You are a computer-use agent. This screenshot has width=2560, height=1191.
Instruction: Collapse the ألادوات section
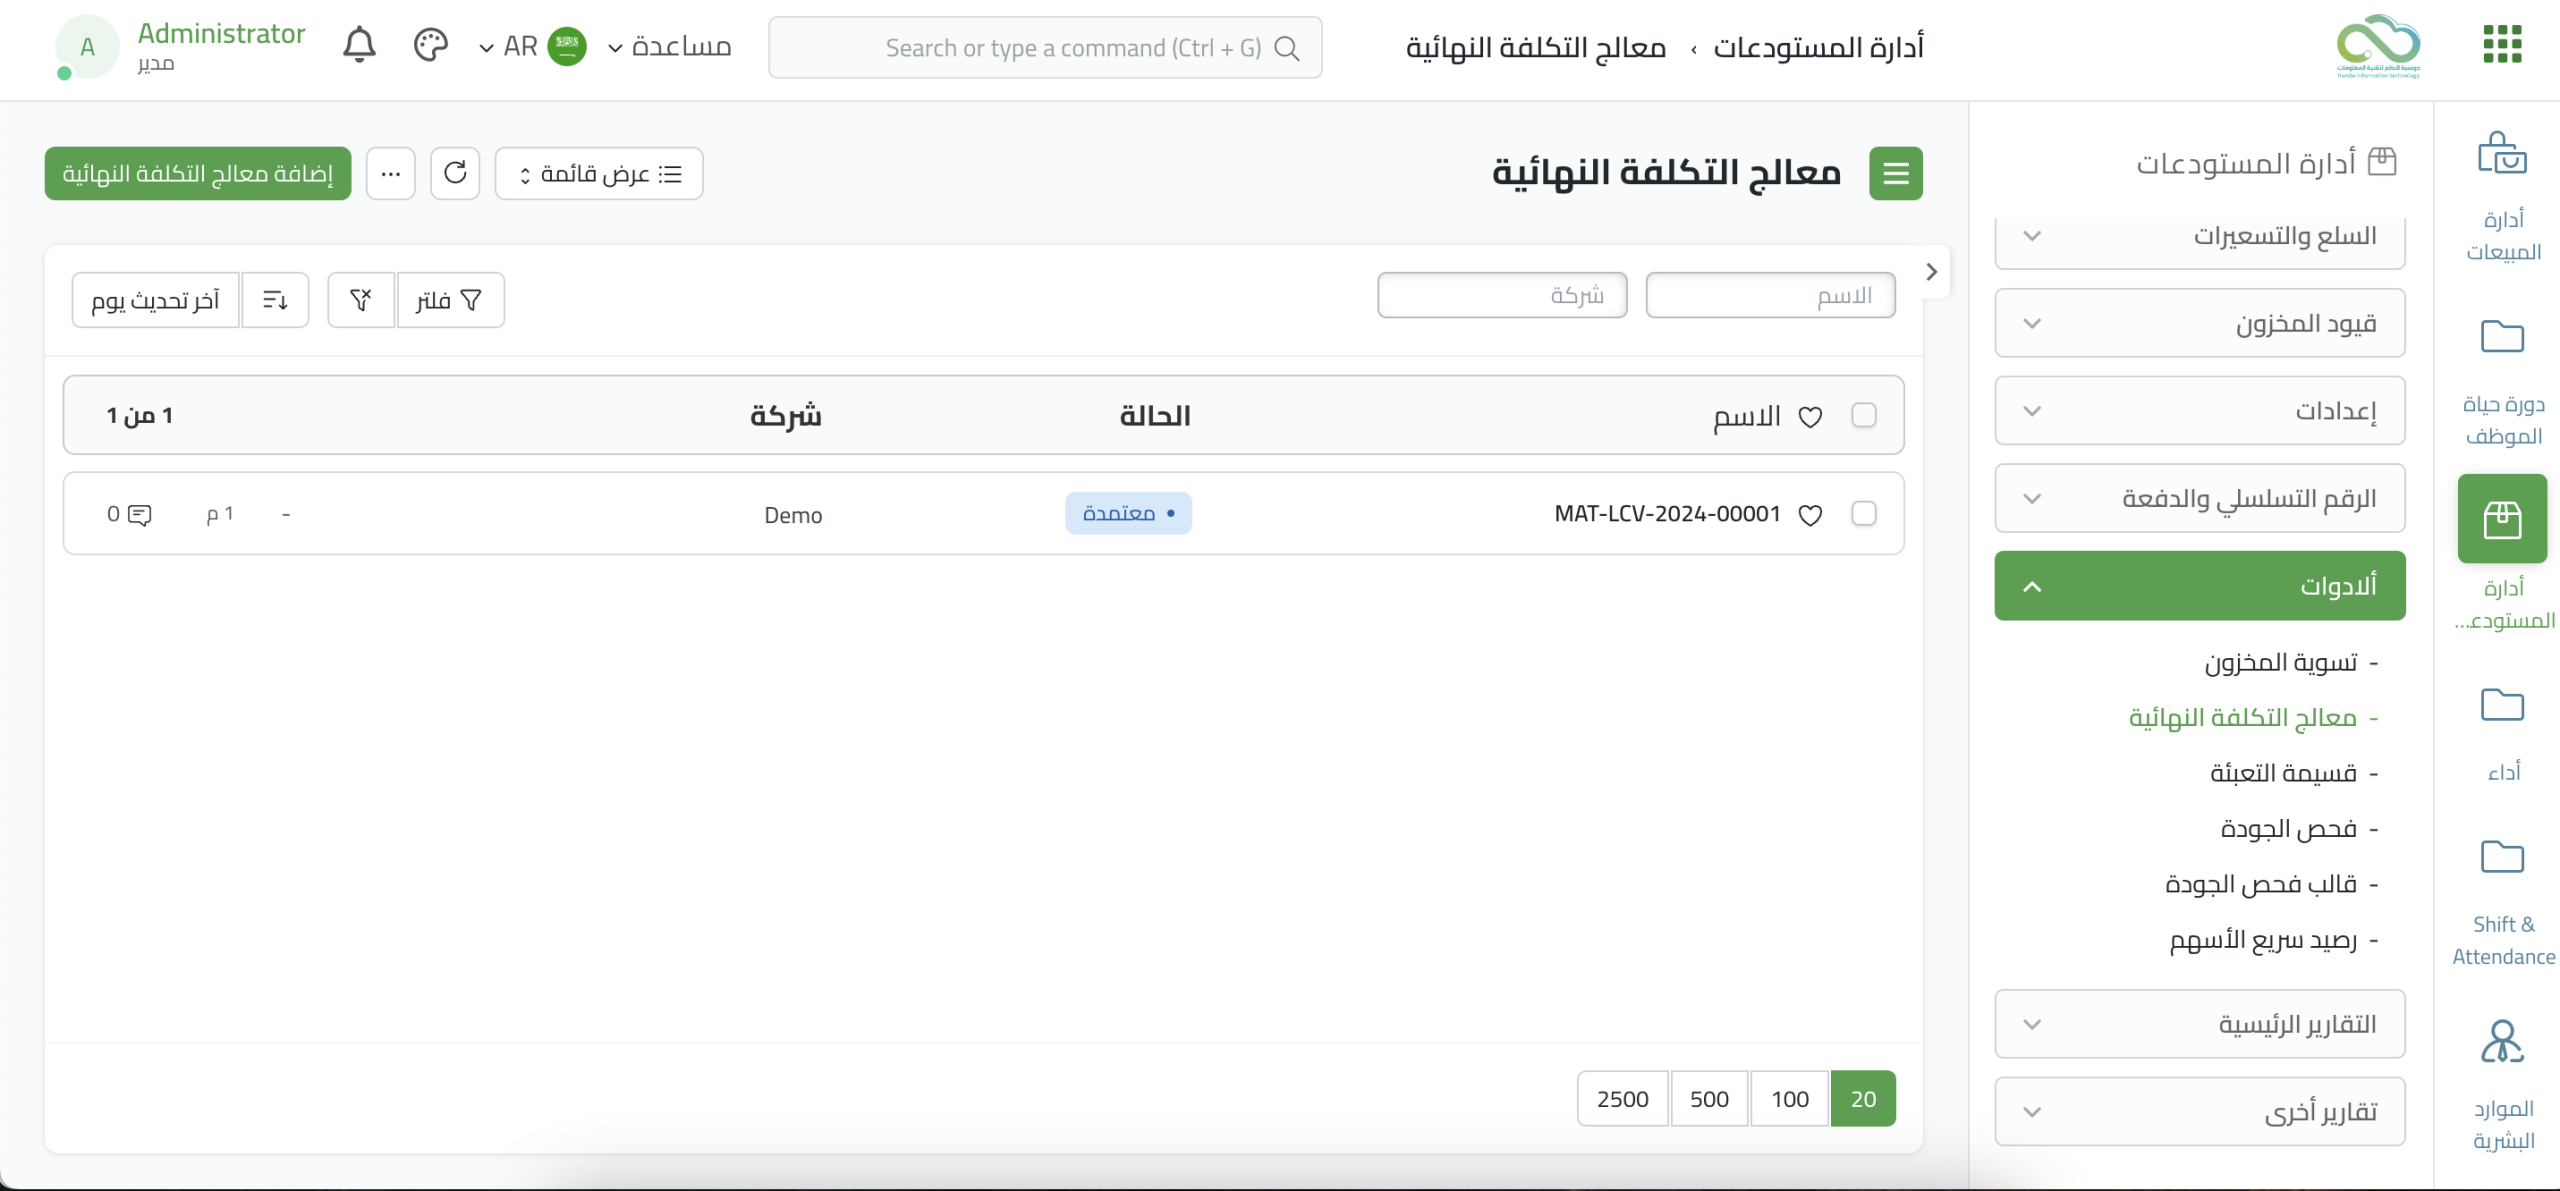tap(2199, 586)
